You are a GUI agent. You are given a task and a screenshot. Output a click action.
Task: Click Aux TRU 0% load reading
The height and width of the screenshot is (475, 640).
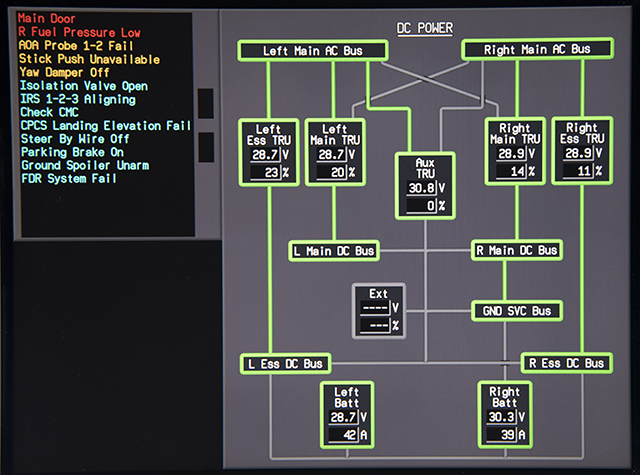click(x=422, y=206)
